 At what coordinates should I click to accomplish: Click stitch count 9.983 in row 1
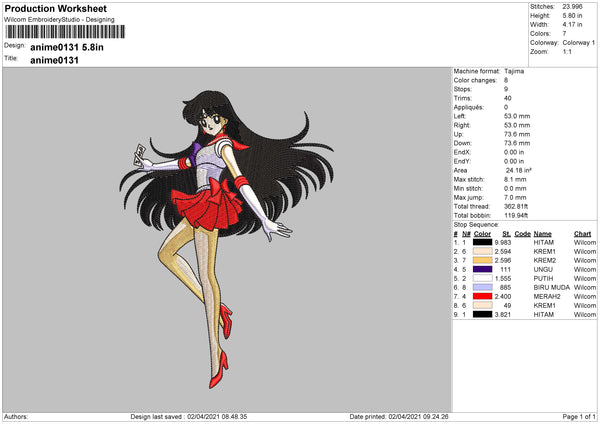tap(503, 243)
